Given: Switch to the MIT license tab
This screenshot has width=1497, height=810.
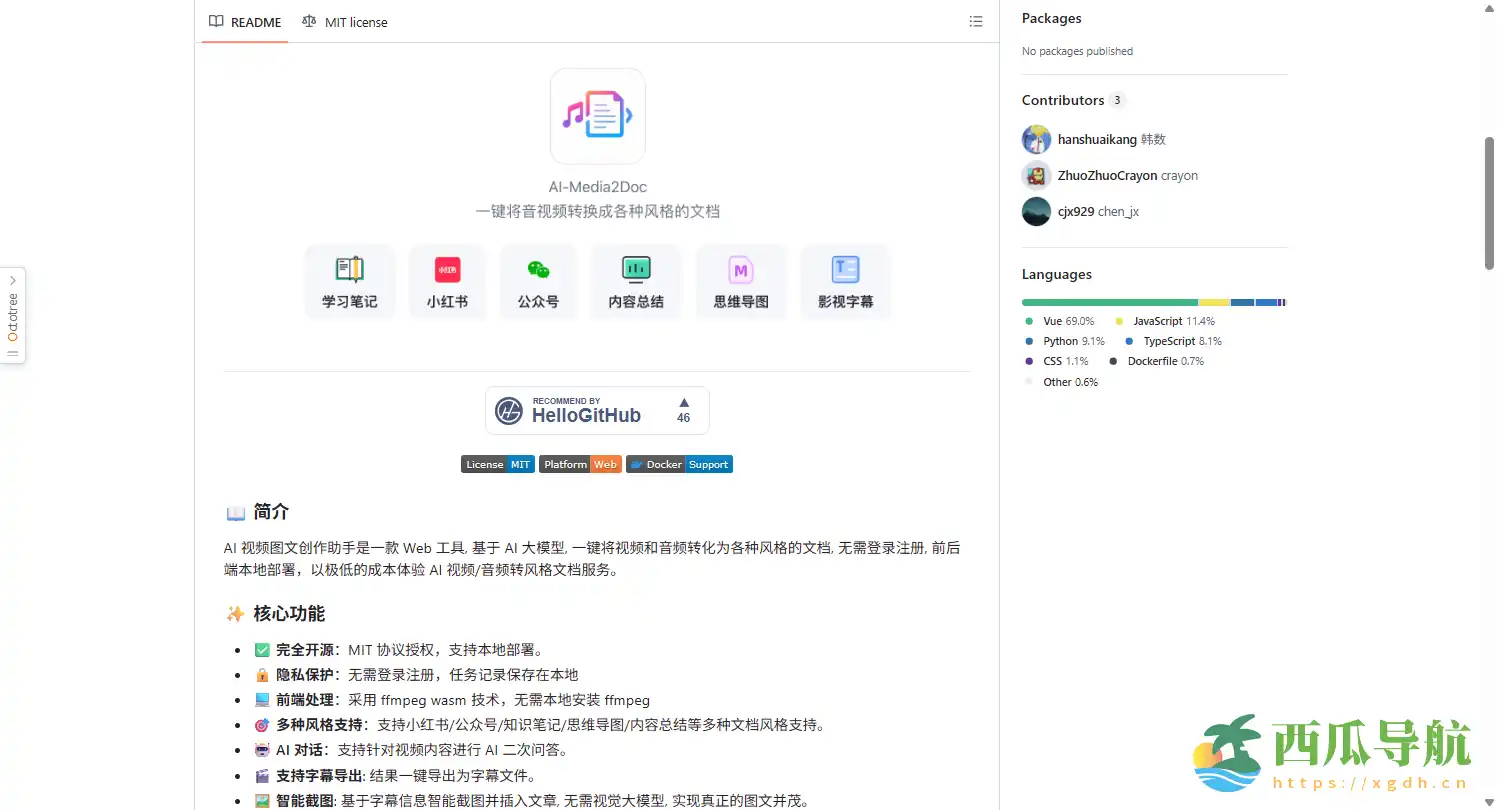Looking at the screenshot, I should point(345,22).
